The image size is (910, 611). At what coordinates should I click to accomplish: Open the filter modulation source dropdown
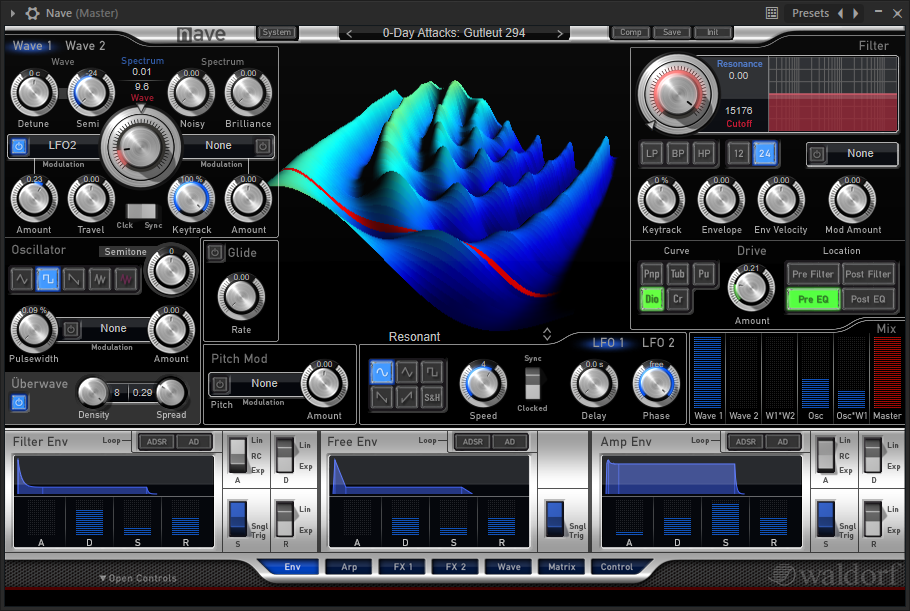(x=860, y=154)
